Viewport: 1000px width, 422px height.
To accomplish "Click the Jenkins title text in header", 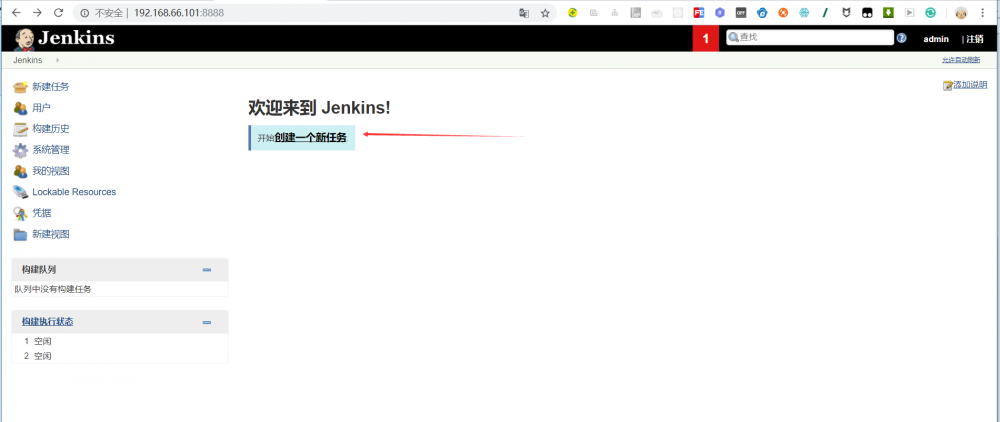I will tap(76, 38).
